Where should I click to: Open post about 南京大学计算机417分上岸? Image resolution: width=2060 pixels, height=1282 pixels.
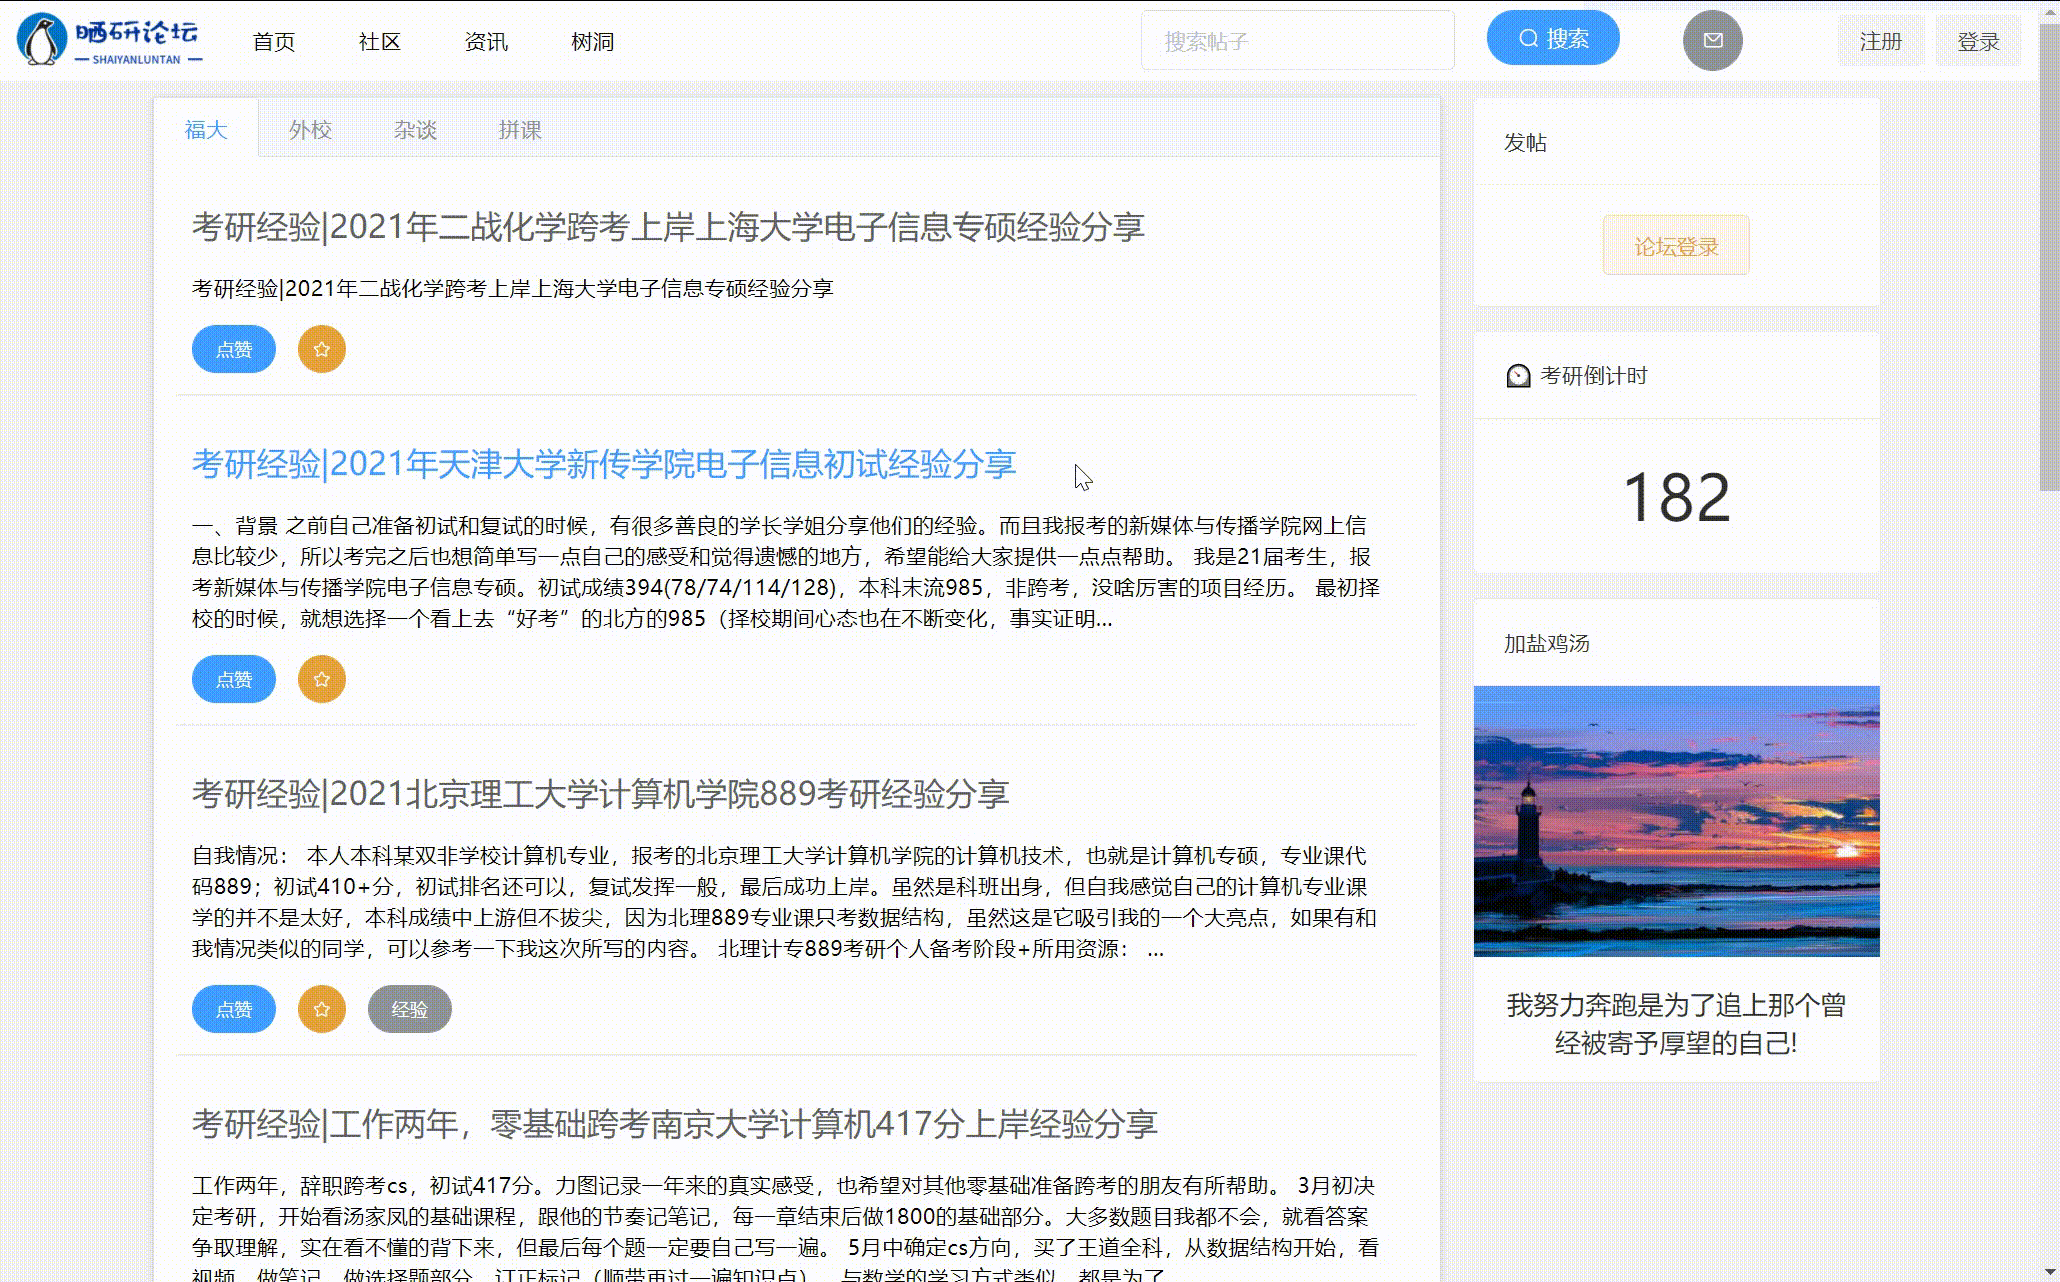click(x=675, y=1124)
